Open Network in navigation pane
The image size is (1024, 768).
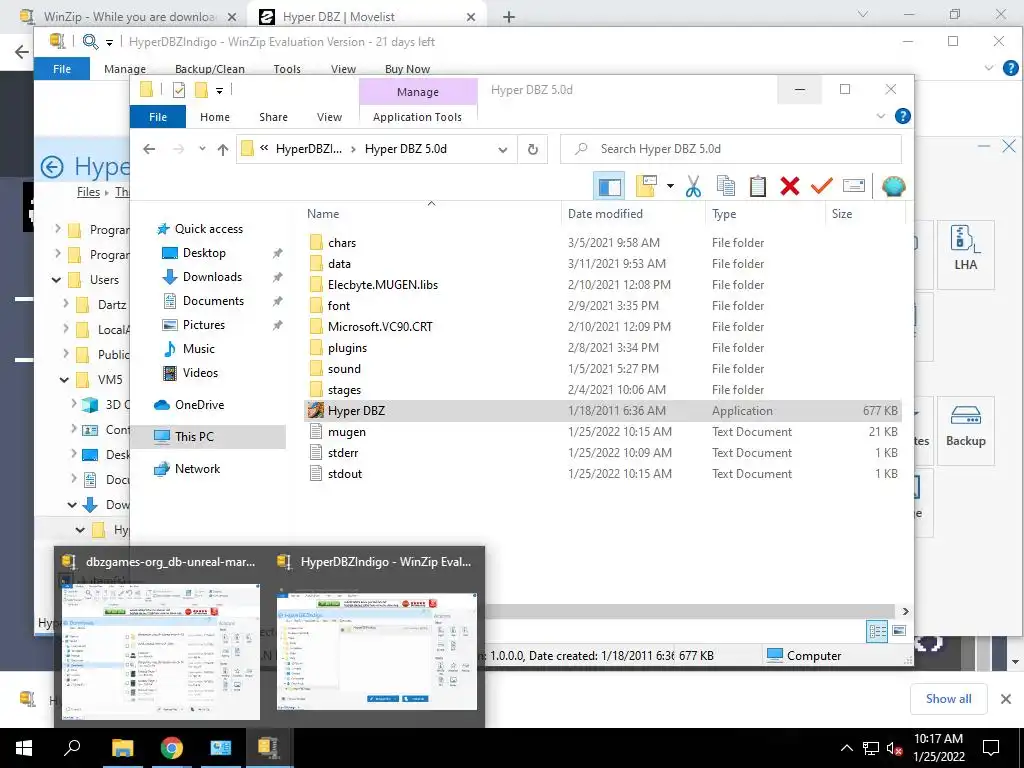pyautogui.click(x=197, y=469)
